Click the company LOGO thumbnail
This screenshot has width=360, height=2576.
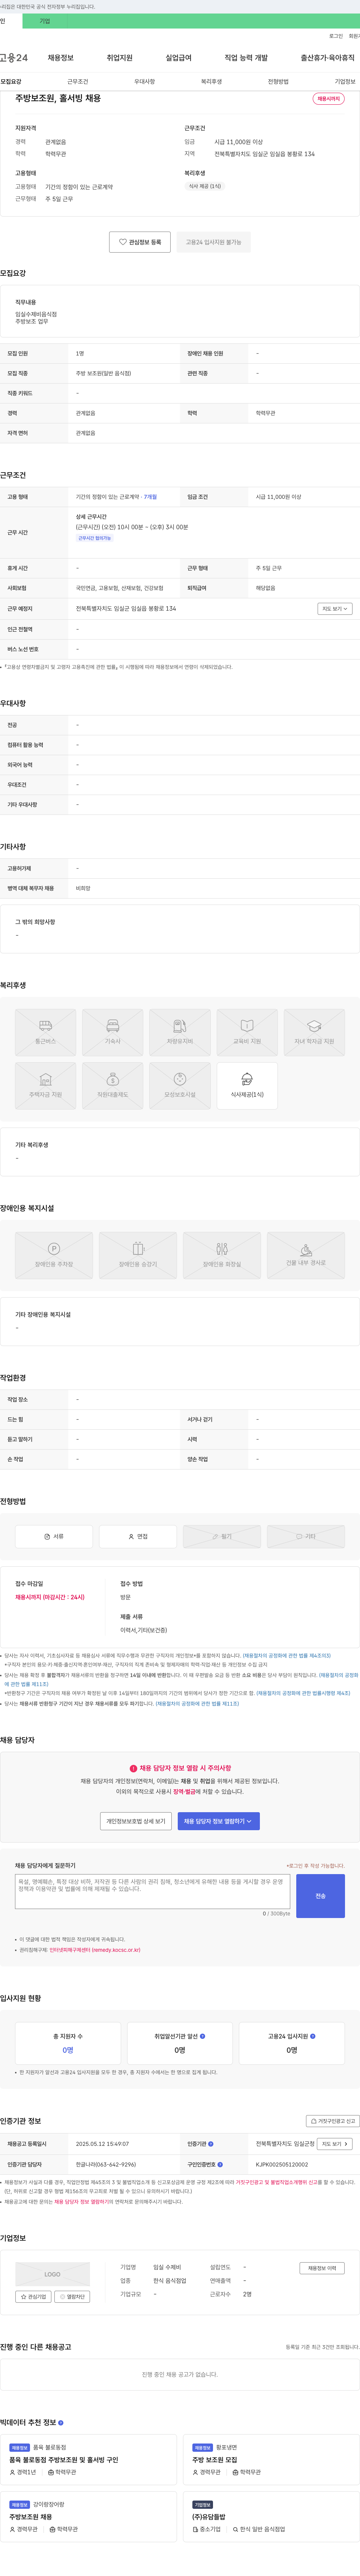point(53,2274)
